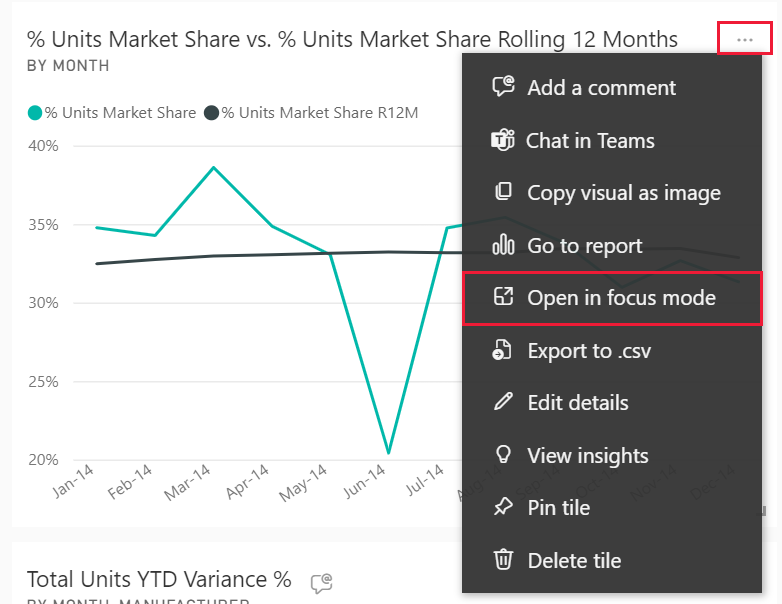Viewport: 782px width, 604px height.
Task: Click the Copy visual as image icon
Action: tap(503, 192)
